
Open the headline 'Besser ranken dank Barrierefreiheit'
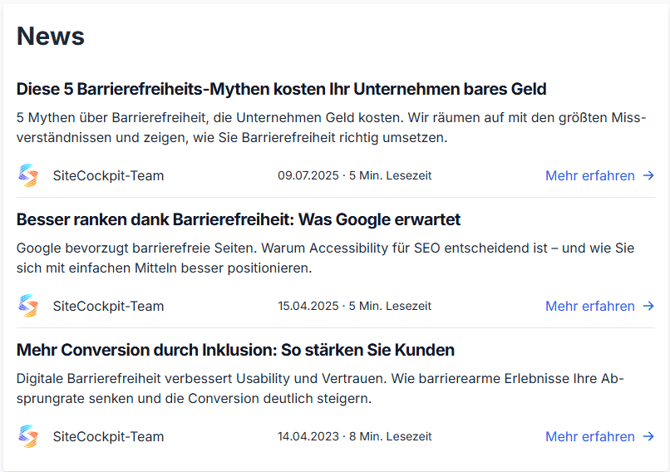[x=238, y=219]
